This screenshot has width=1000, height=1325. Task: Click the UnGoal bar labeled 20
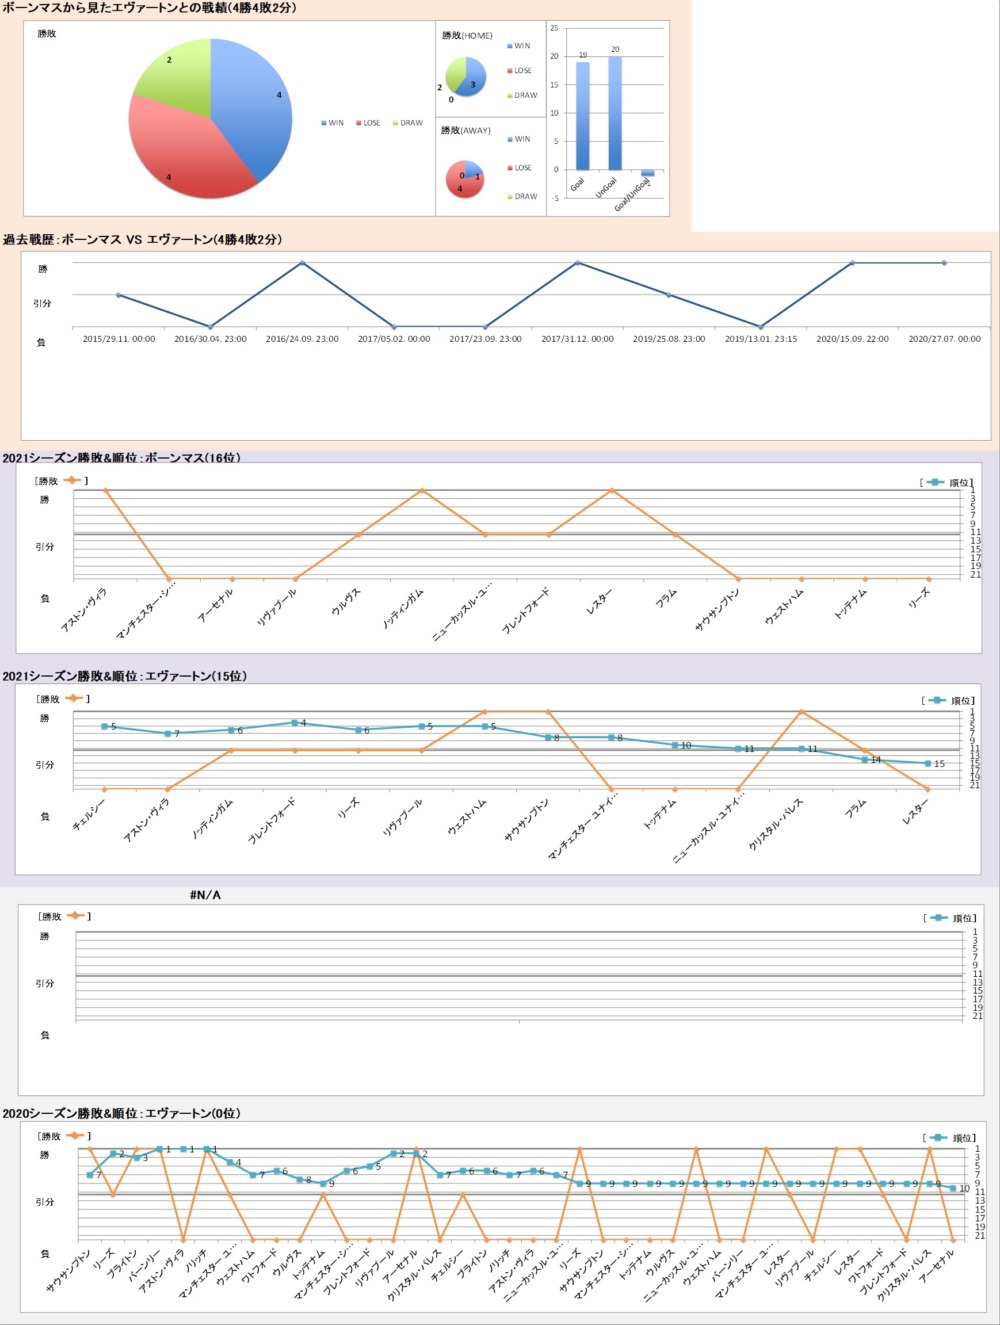(615, 113)
